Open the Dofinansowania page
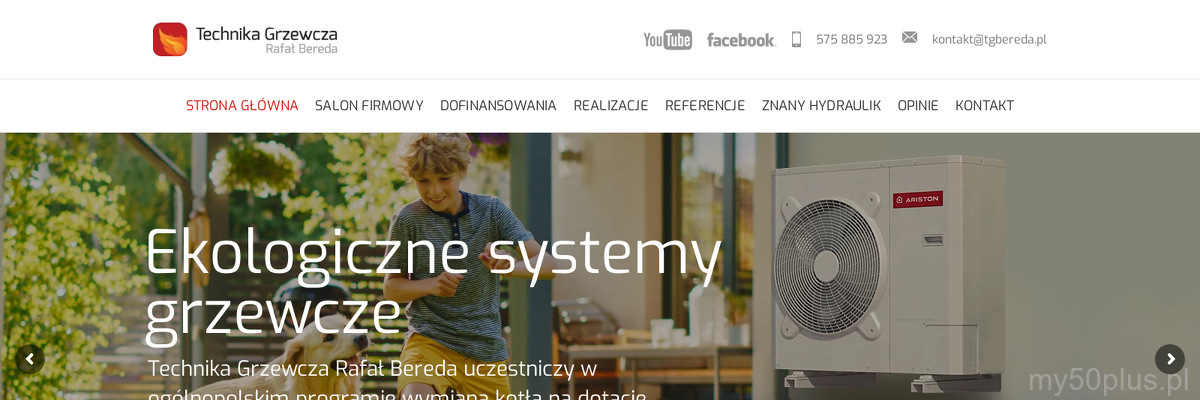Screen dimensions: 1200x400 point(498,106)
